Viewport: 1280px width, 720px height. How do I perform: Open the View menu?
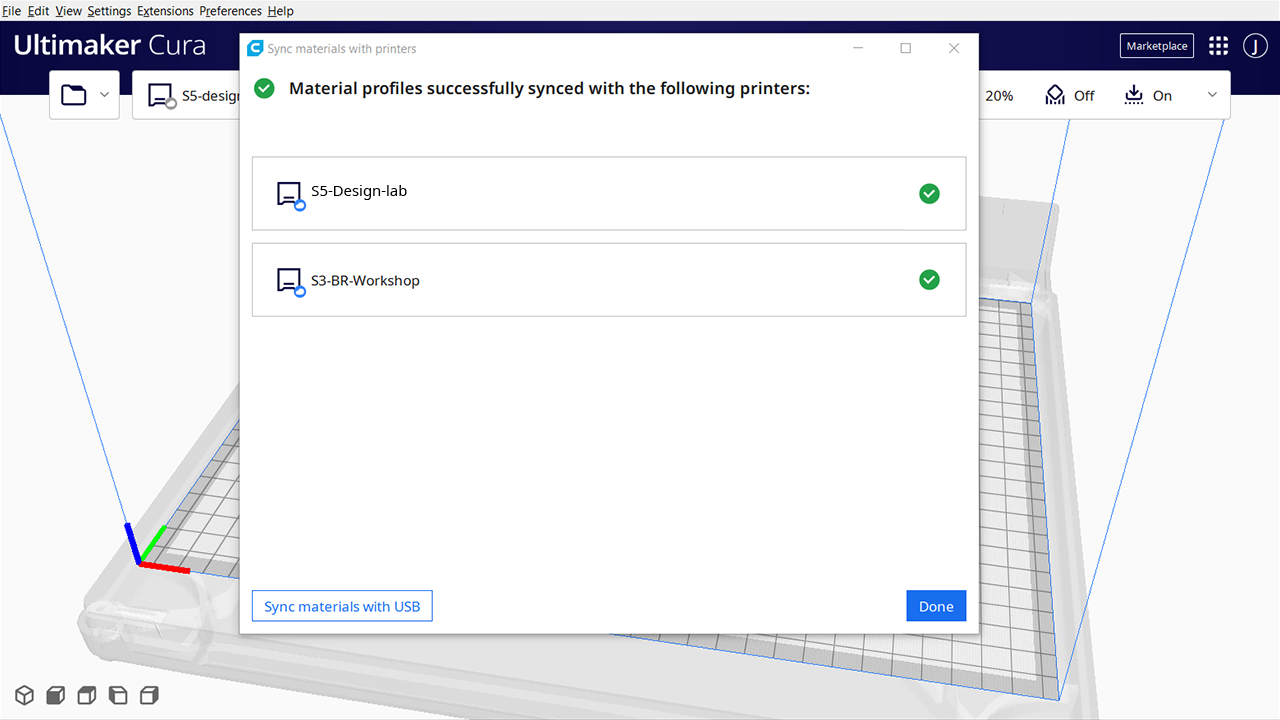(x=68, y=11)
